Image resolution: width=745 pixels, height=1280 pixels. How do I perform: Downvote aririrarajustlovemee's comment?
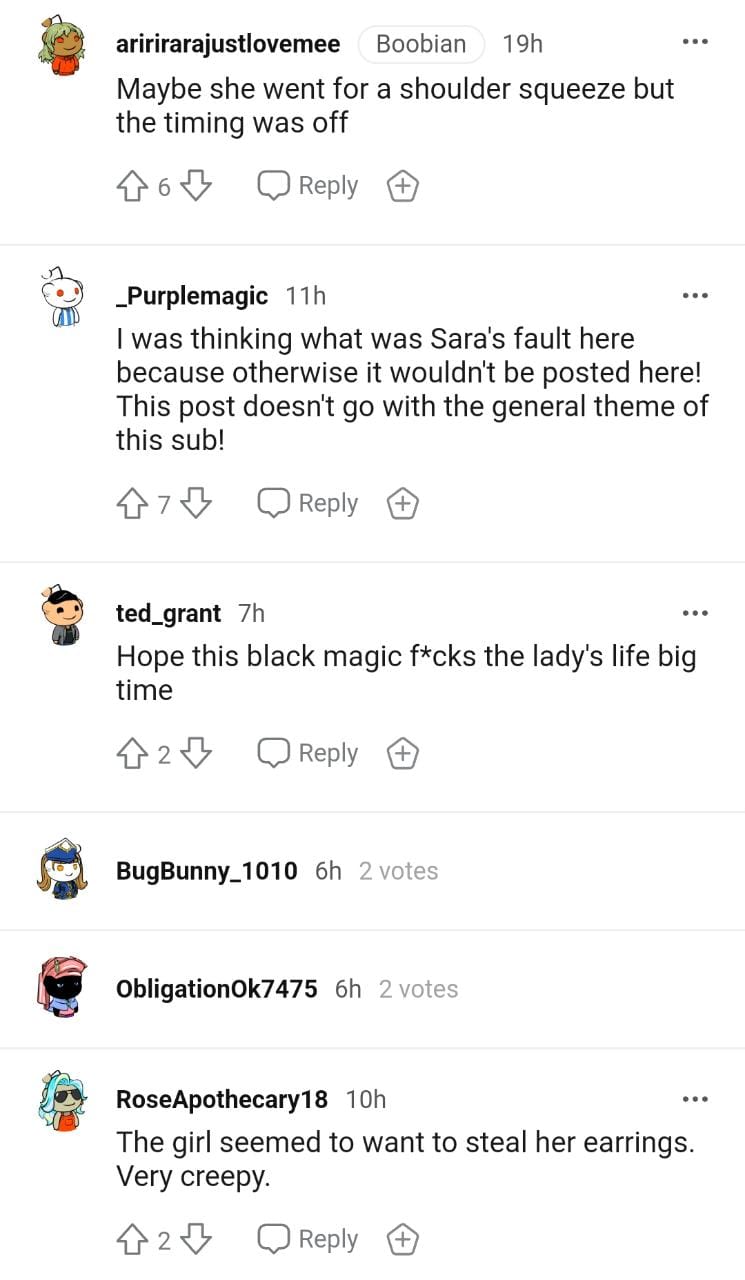[198, 186]
